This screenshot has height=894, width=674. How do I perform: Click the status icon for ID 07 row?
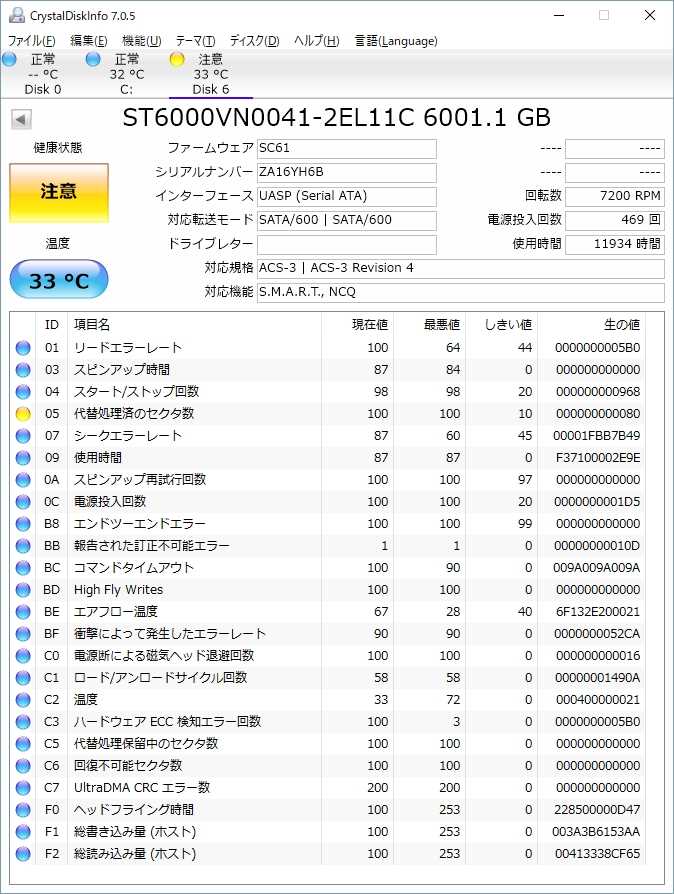click(x=23, y=436)
